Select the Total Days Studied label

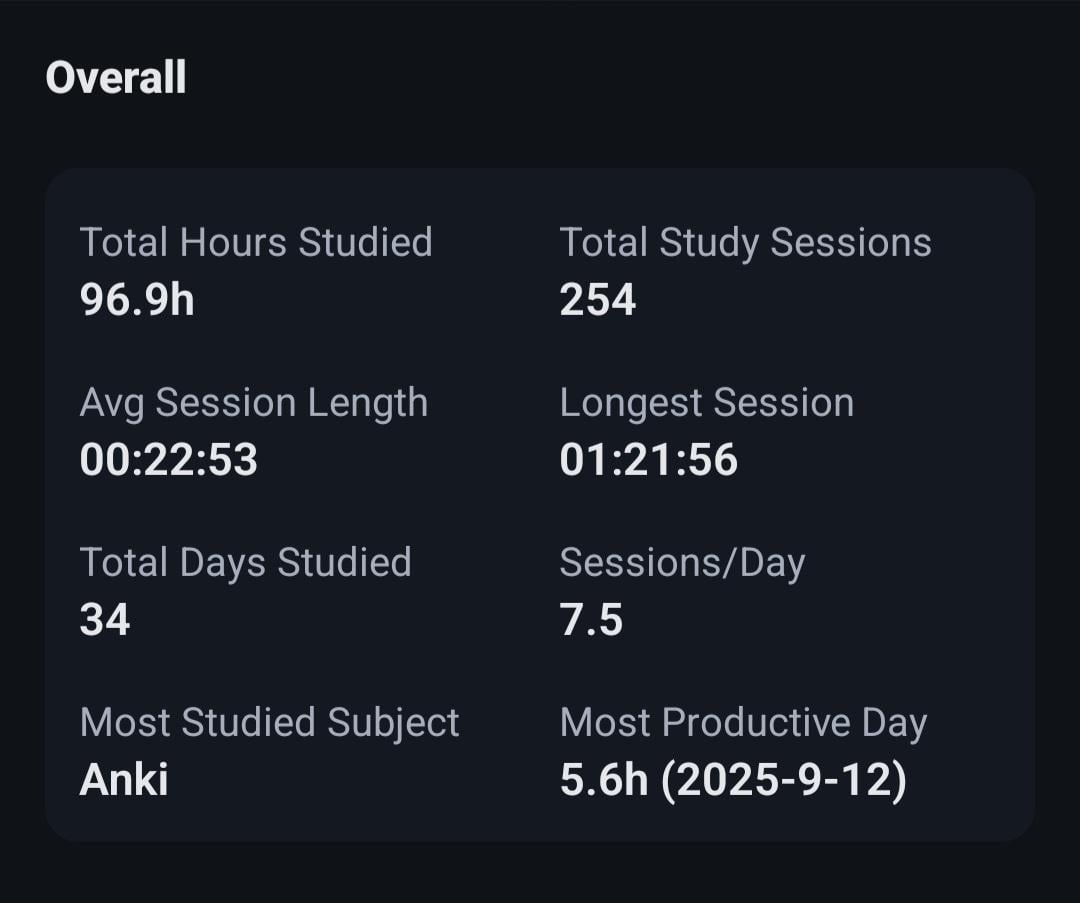(x=246, y=562)
